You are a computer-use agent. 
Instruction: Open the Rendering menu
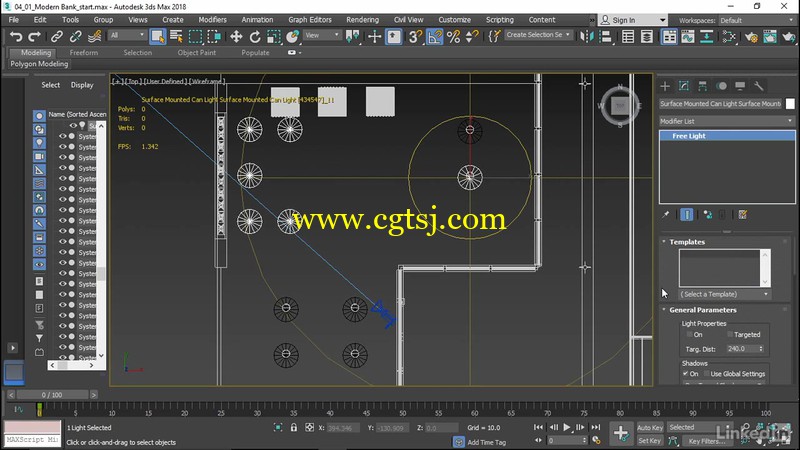[x=362, y=20]
